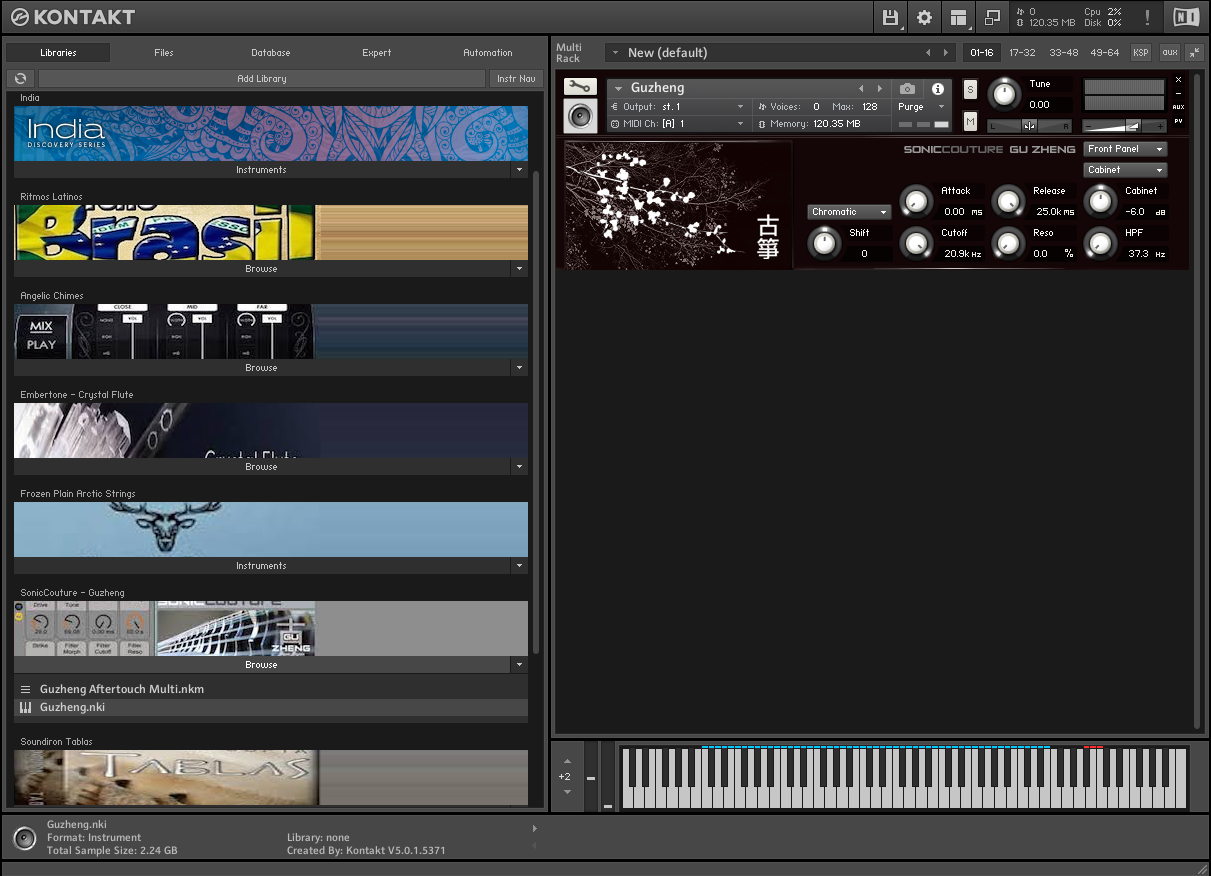The image size is (1211, 876).
Task: Click Instruments under Frozen Plain Arctic Strings
Action: (x=261, y=566)
